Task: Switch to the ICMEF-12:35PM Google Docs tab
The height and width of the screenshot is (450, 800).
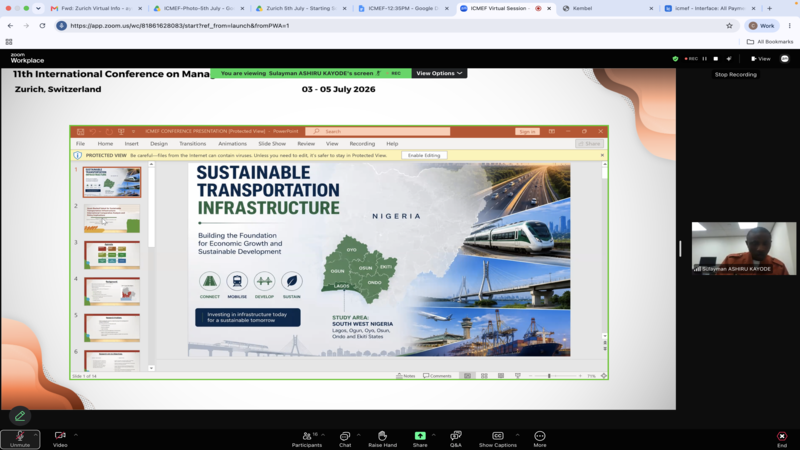Action: pyautogui.click(x=404, y=8)
